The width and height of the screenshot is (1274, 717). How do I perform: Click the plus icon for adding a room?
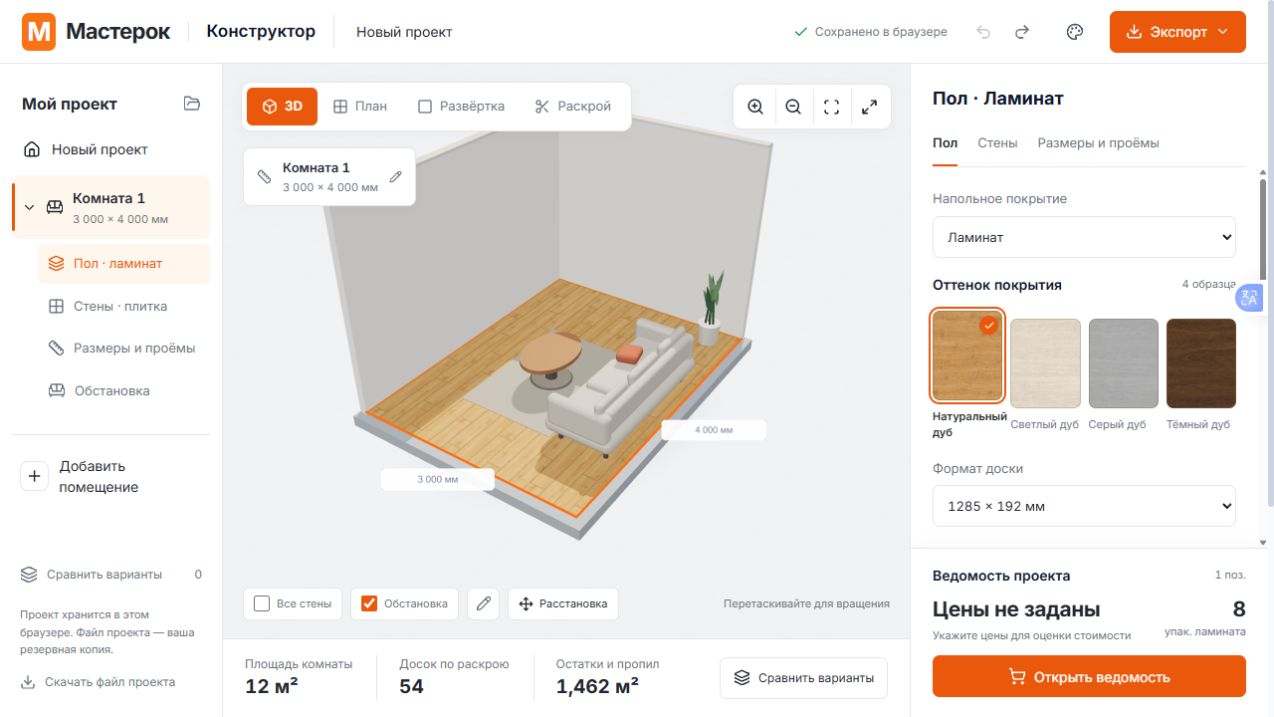tap(34, 477)
